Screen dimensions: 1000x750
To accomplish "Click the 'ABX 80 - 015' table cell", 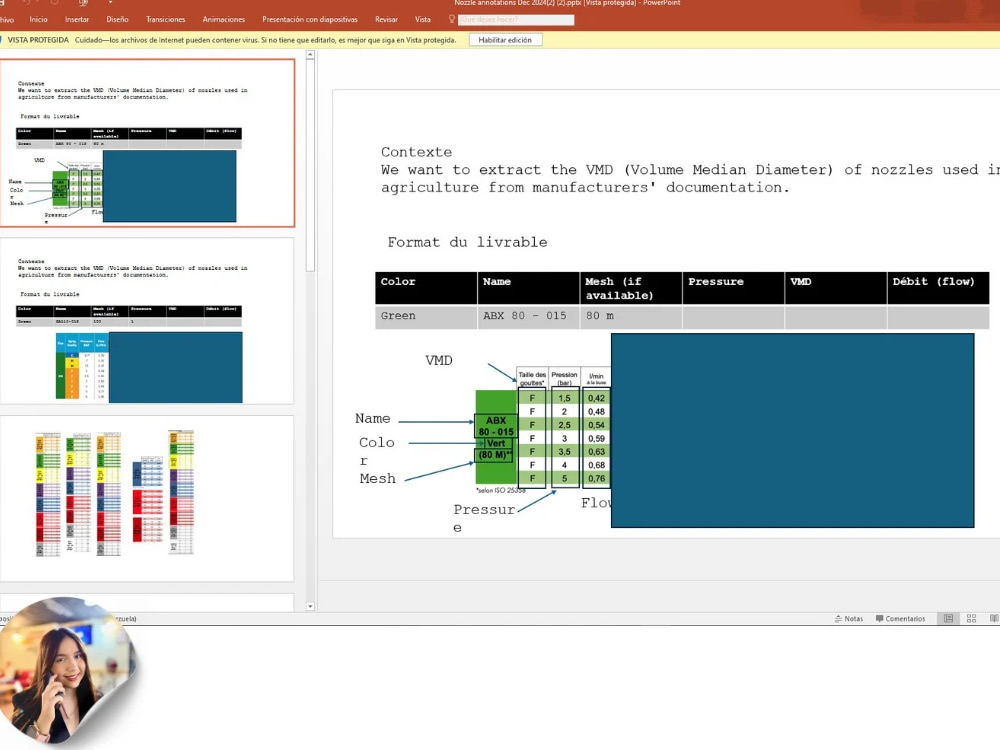I will (x=529, y=316).
